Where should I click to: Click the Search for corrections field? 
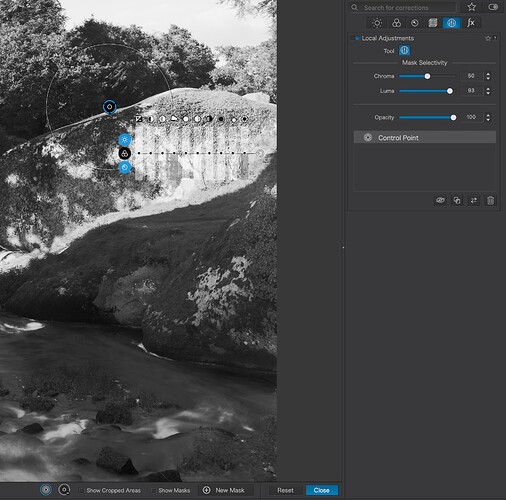404,7
